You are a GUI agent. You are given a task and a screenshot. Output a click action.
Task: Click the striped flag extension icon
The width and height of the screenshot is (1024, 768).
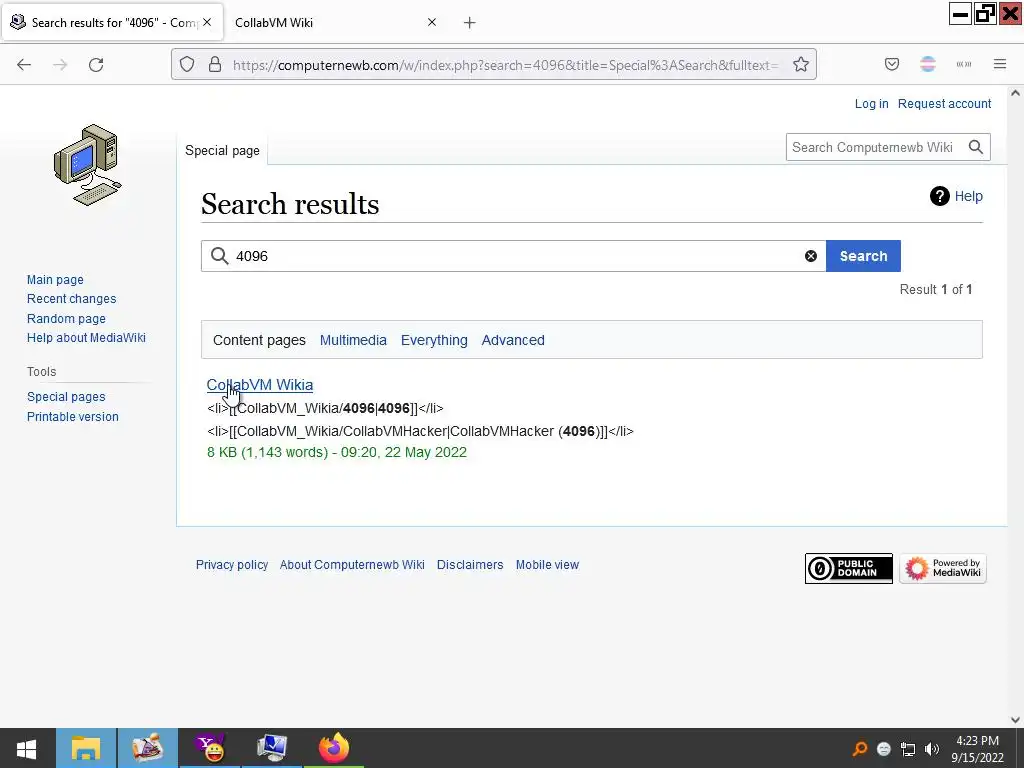pos(928,64)
